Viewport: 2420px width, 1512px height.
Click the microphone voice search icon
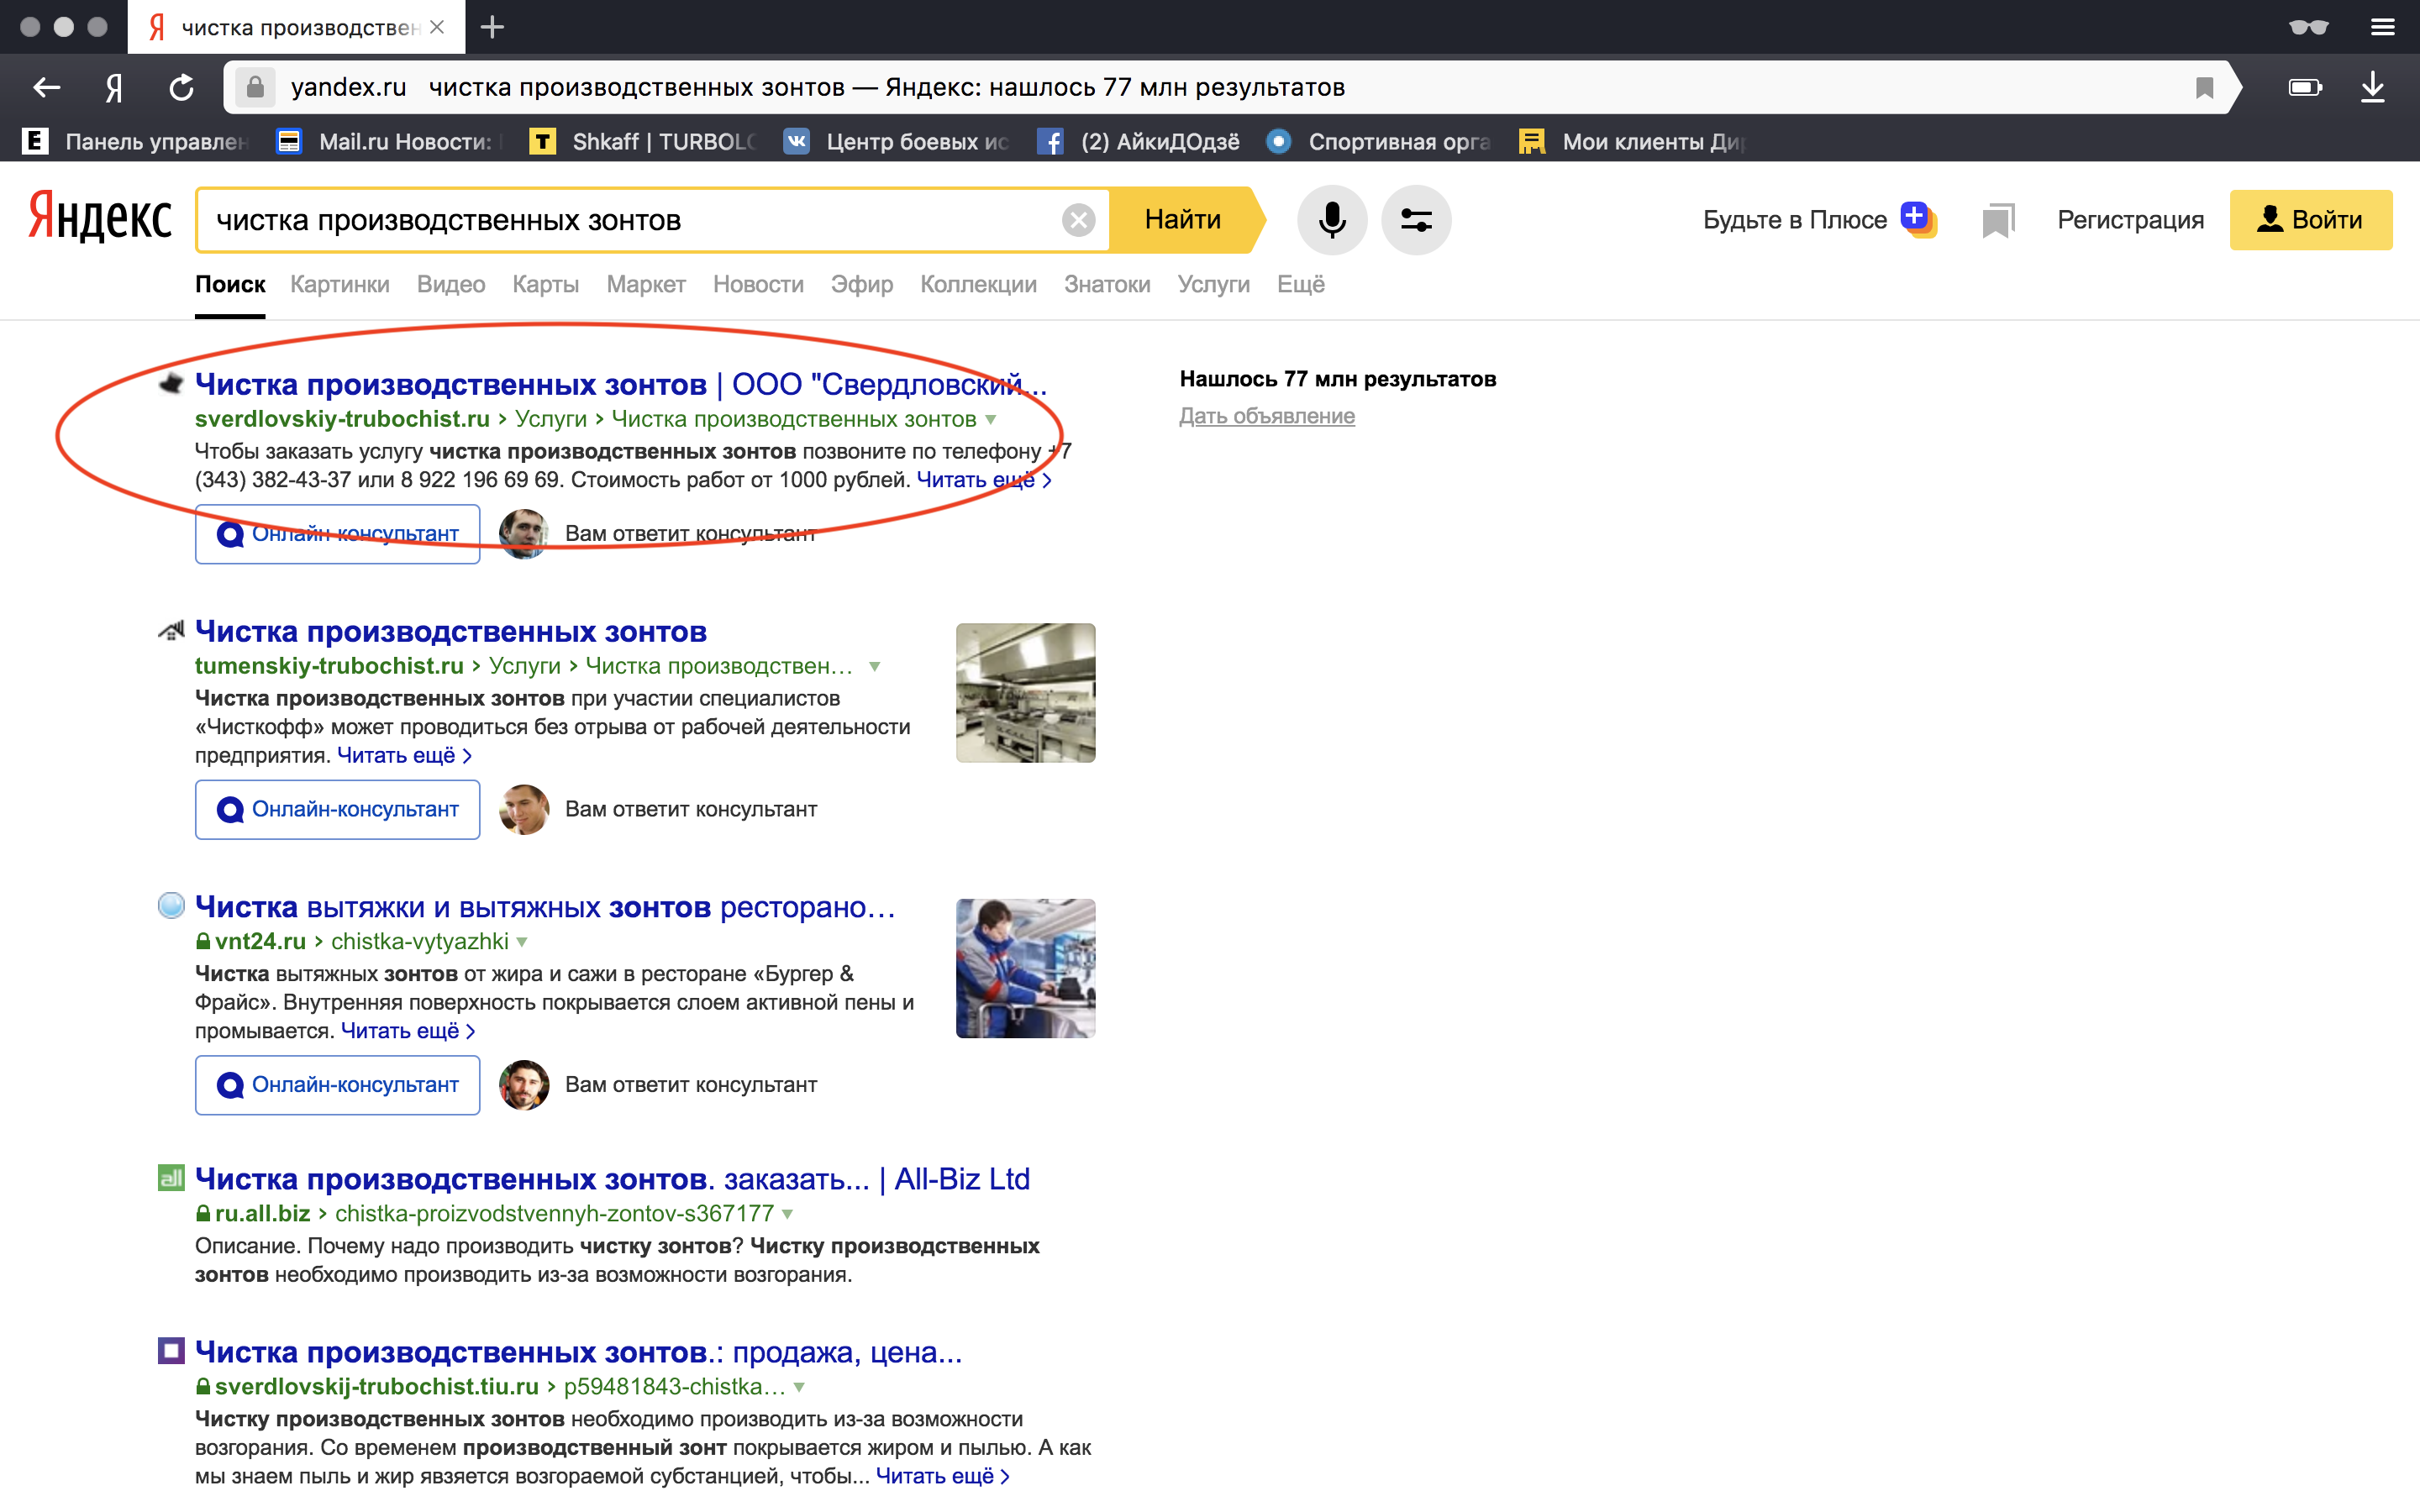tap(1331, 220)
